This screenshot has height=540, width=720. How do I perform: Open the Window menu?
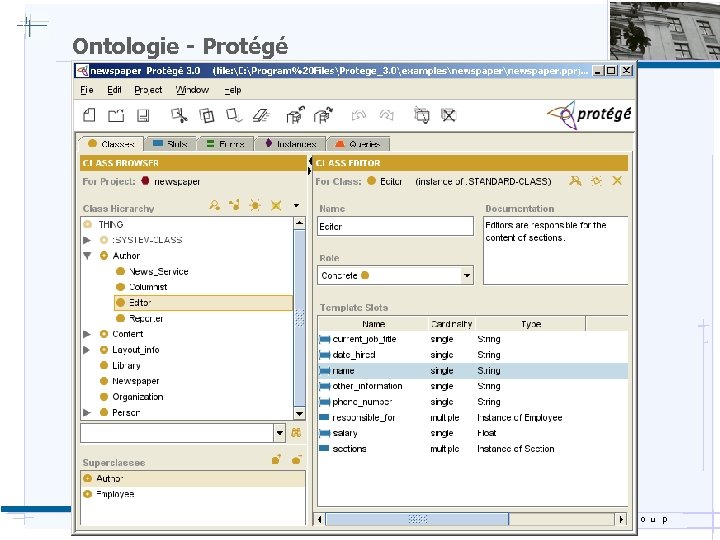click(x=192, y=90)
